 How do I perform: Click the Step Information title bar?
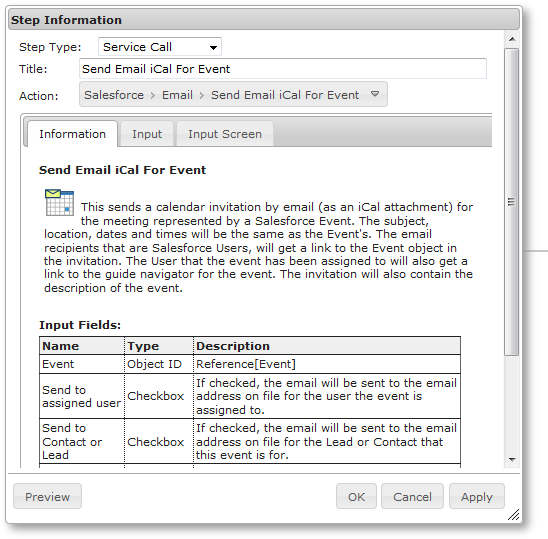coord(264,20)
